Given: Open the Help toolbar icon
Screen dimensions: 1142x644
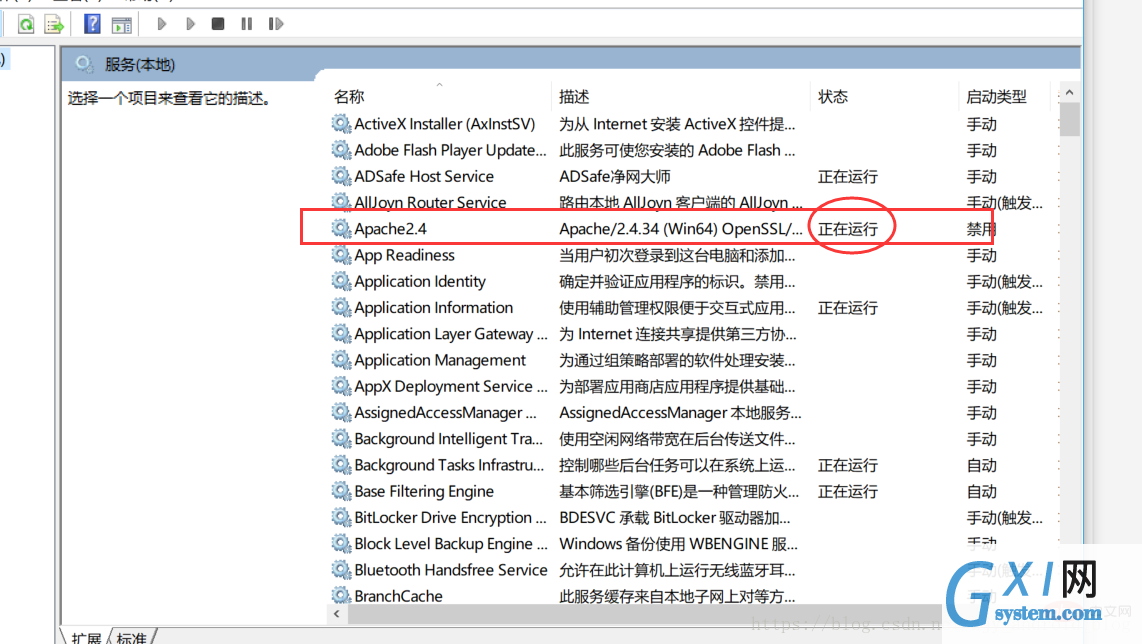Looking at the screenshot, I should click(92, 24).
